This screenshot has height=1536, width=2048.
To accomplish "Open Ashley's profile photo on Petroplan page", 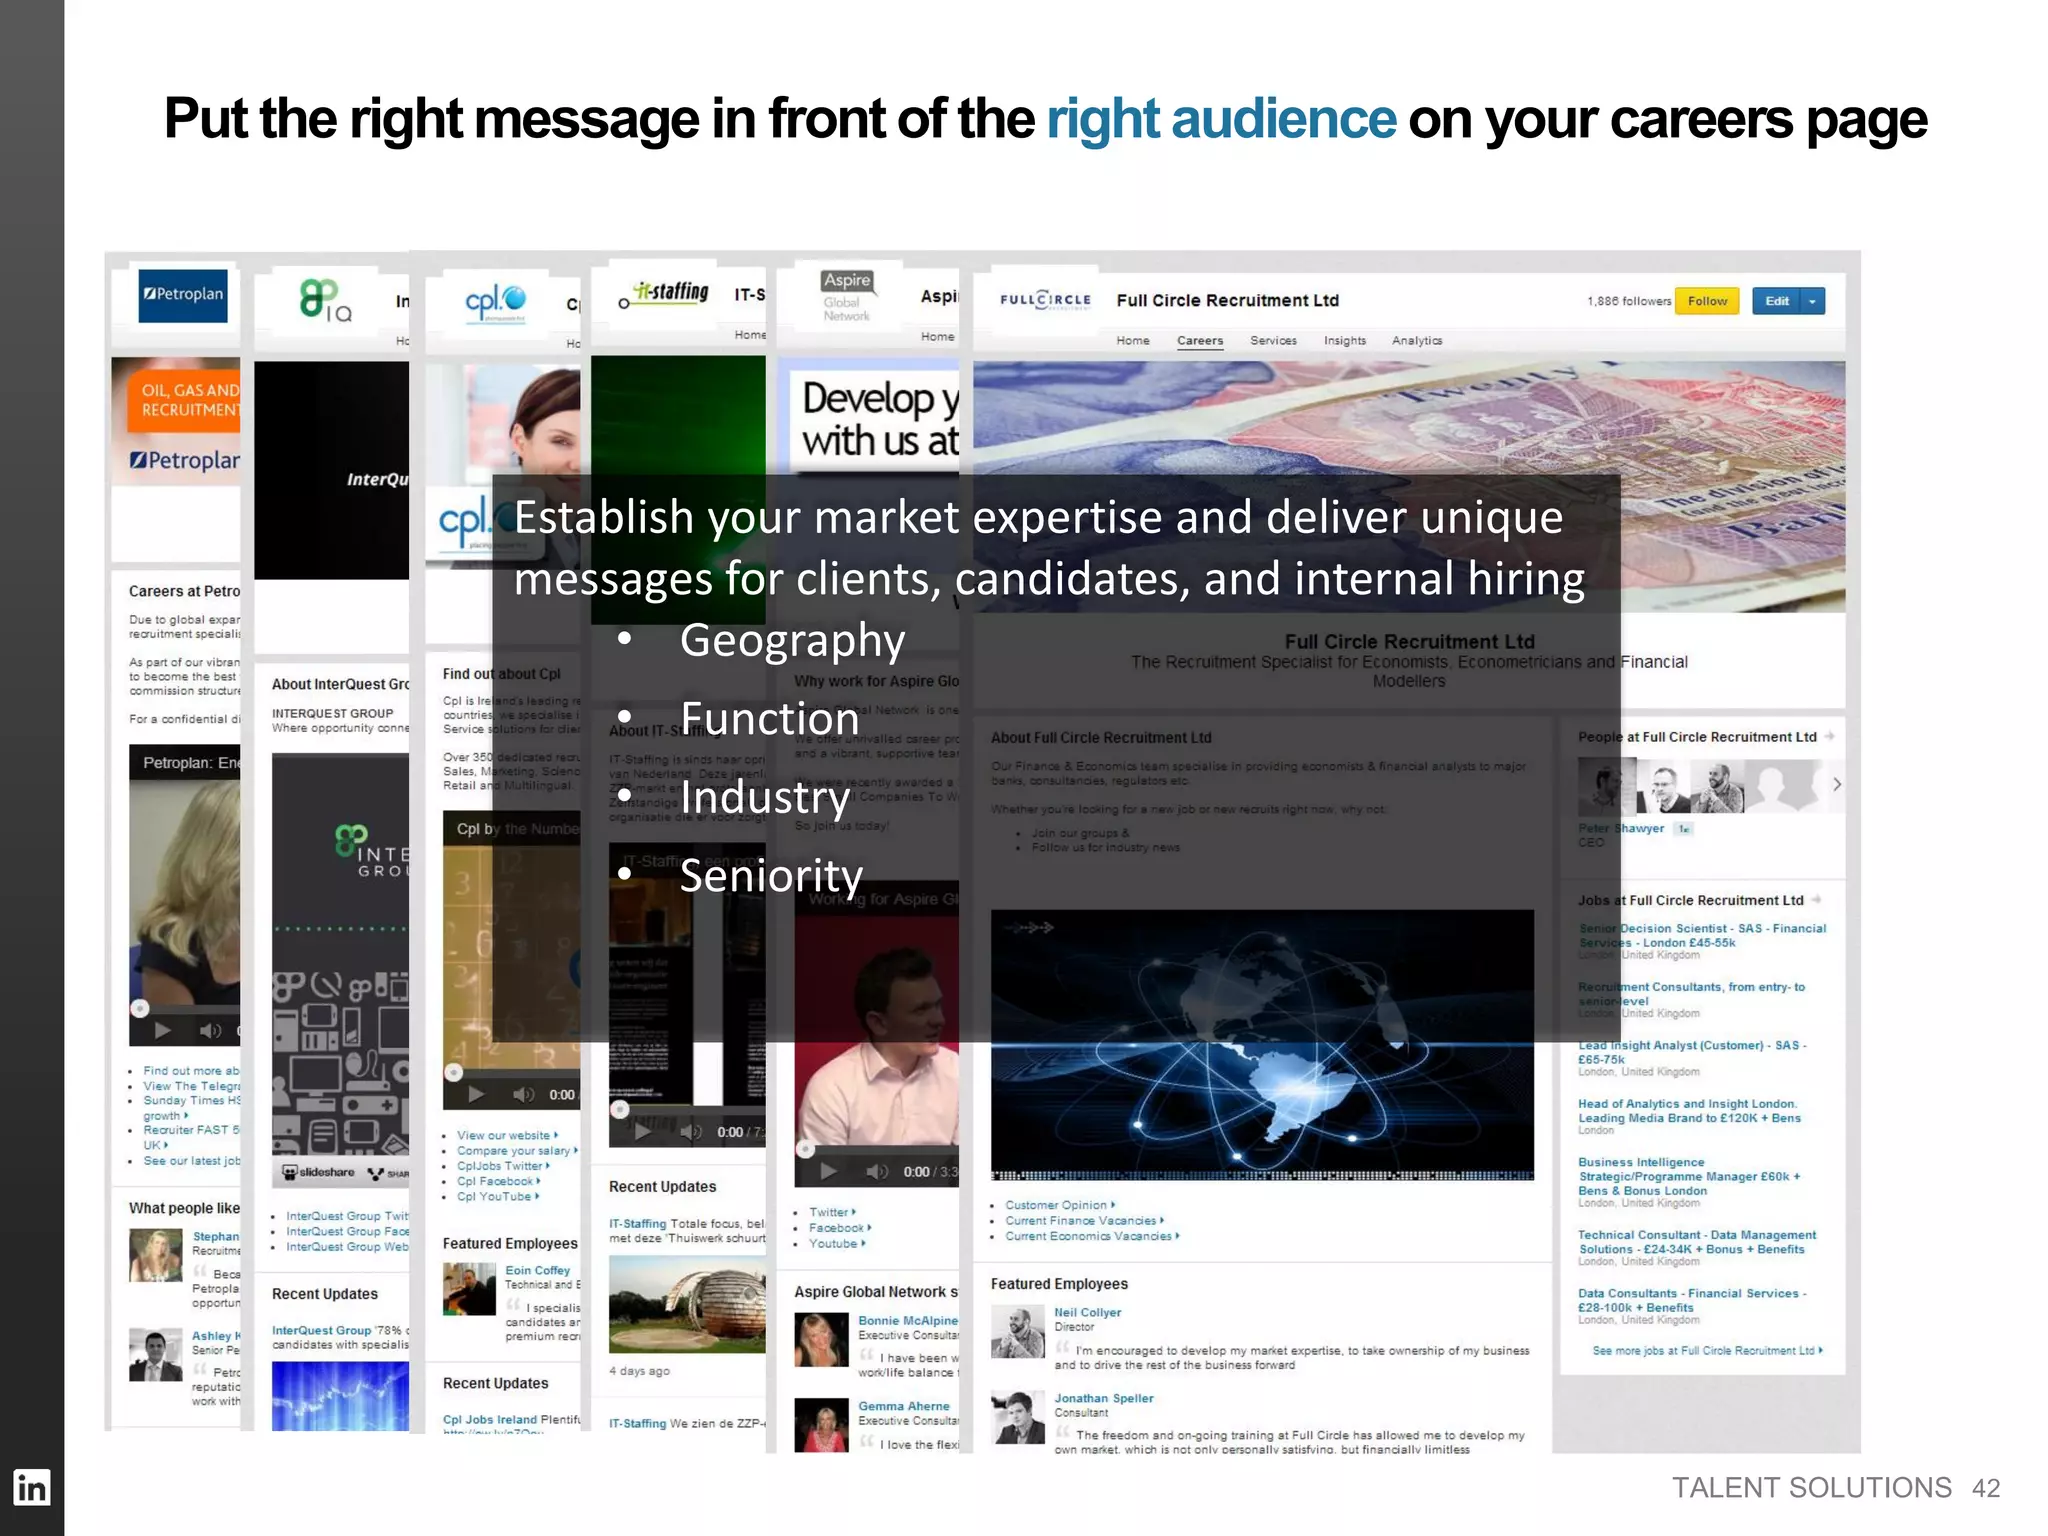I will coord(155,1355).
